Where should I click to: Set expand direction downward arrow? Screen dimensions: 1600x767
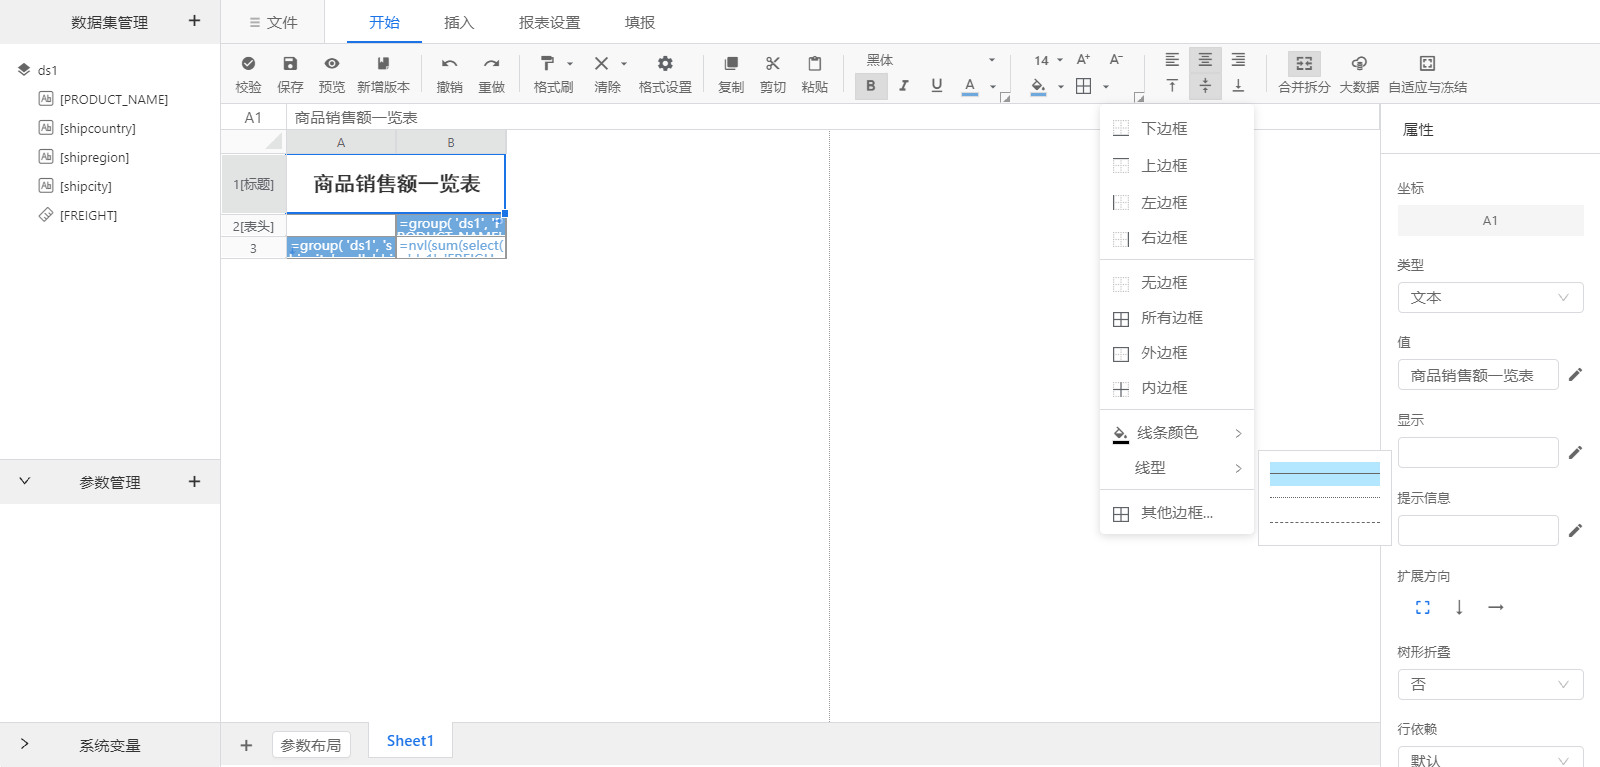(x=1459, y=607)
